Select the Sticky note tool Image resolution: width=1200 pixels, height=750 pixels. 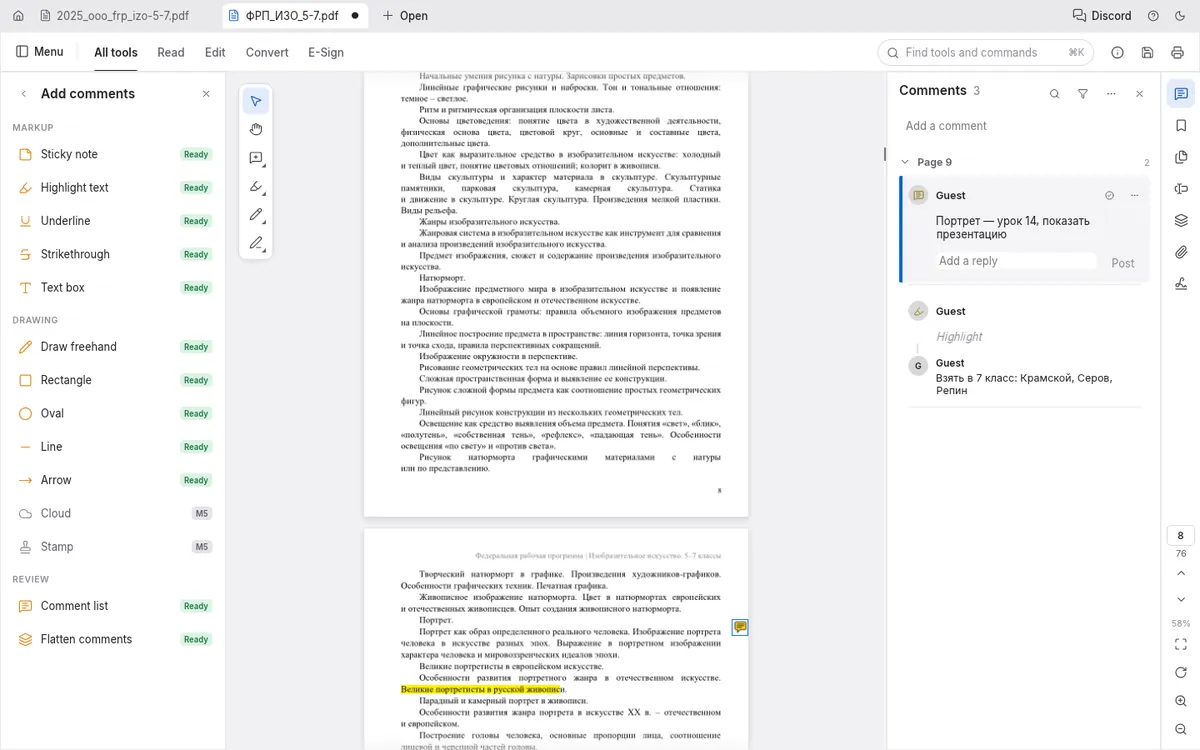(x=114, y=154)
